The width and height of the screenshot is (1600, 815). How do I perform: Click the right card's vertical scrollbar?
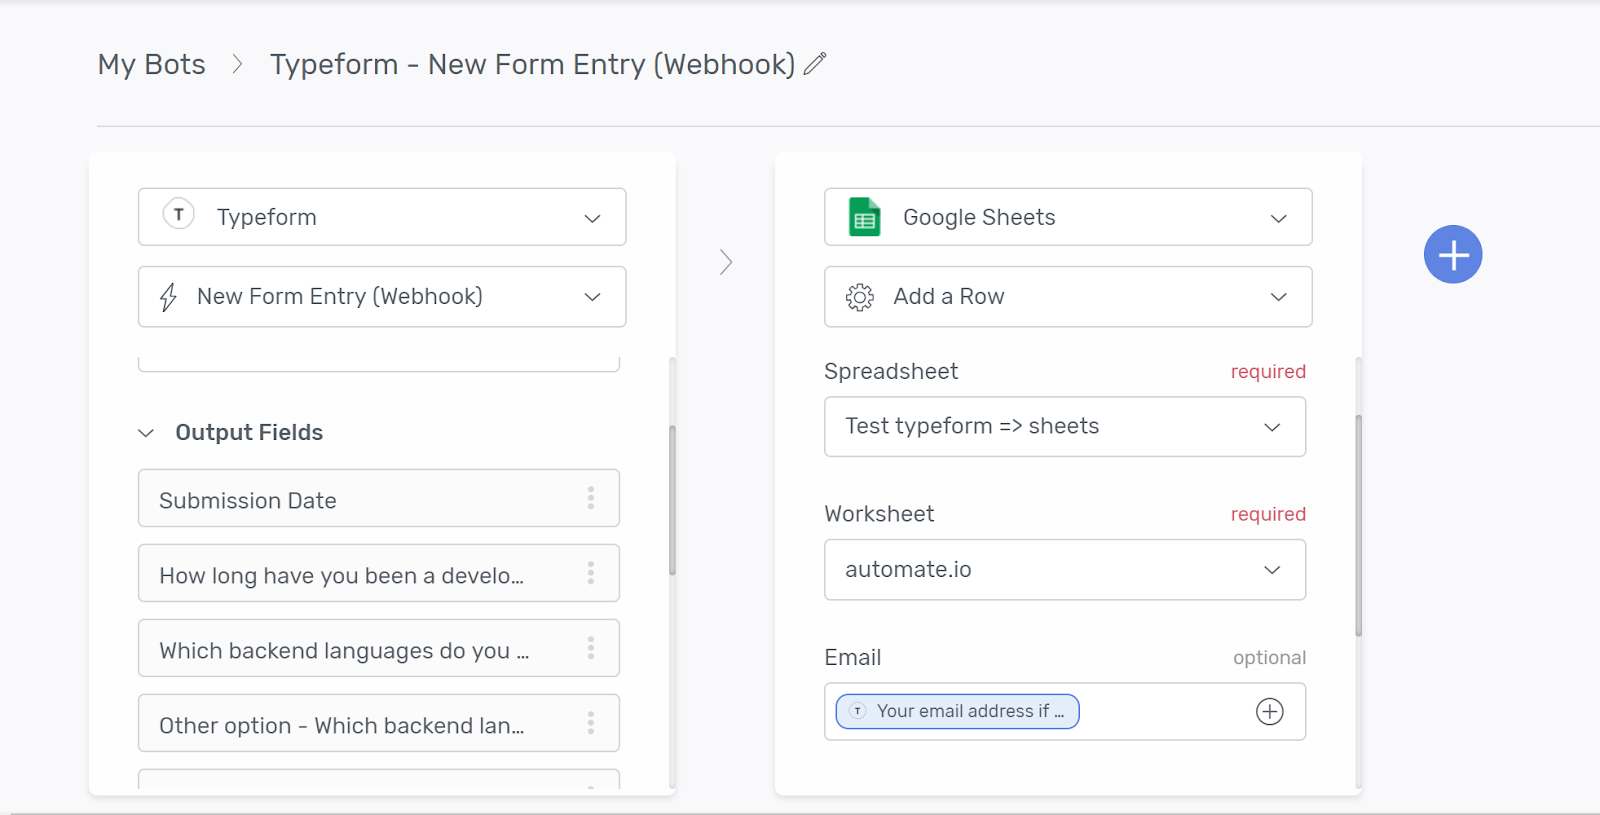pyautogui.click(x=1359, y=525)
